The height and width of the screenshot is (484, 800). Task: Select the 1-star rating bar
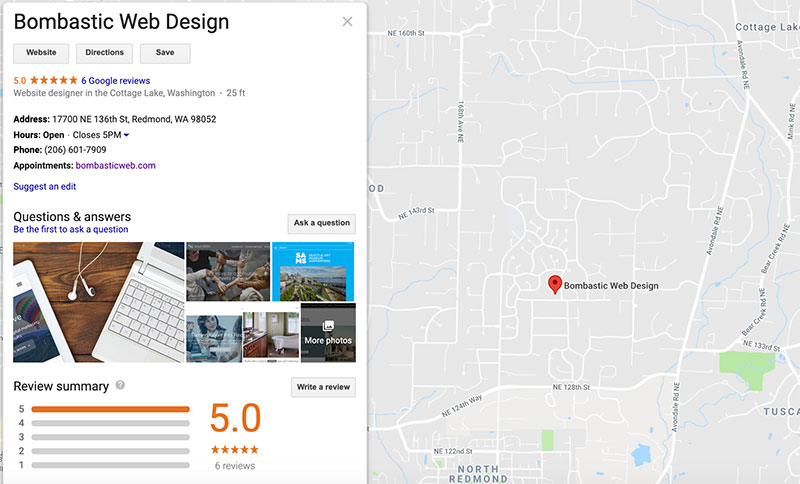[x=110, y=465]
